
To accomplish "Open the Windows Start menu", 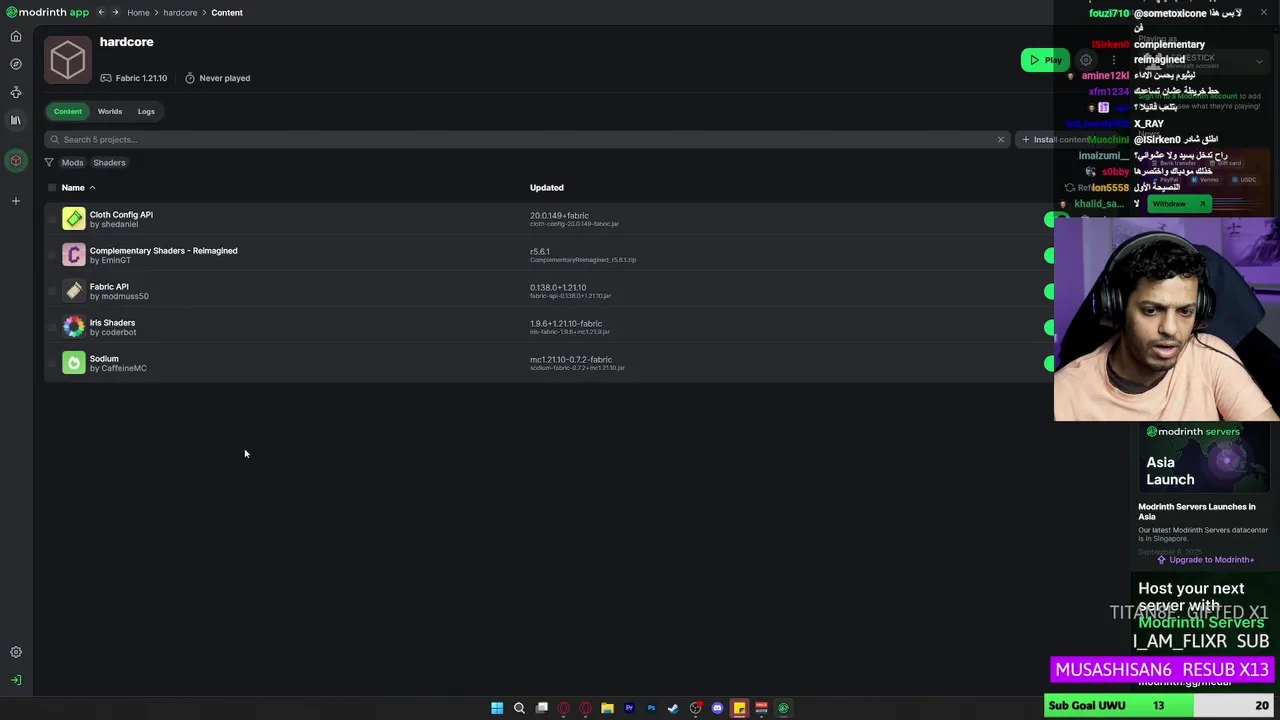I will [x=497, y=708].
